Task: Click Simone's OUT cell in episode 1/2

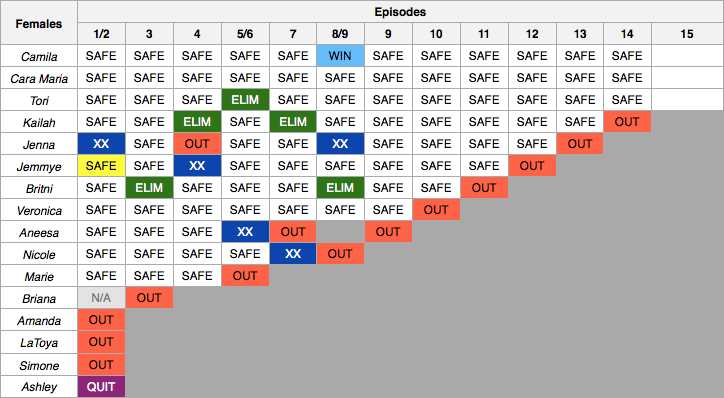Action: tap(101, 365)
